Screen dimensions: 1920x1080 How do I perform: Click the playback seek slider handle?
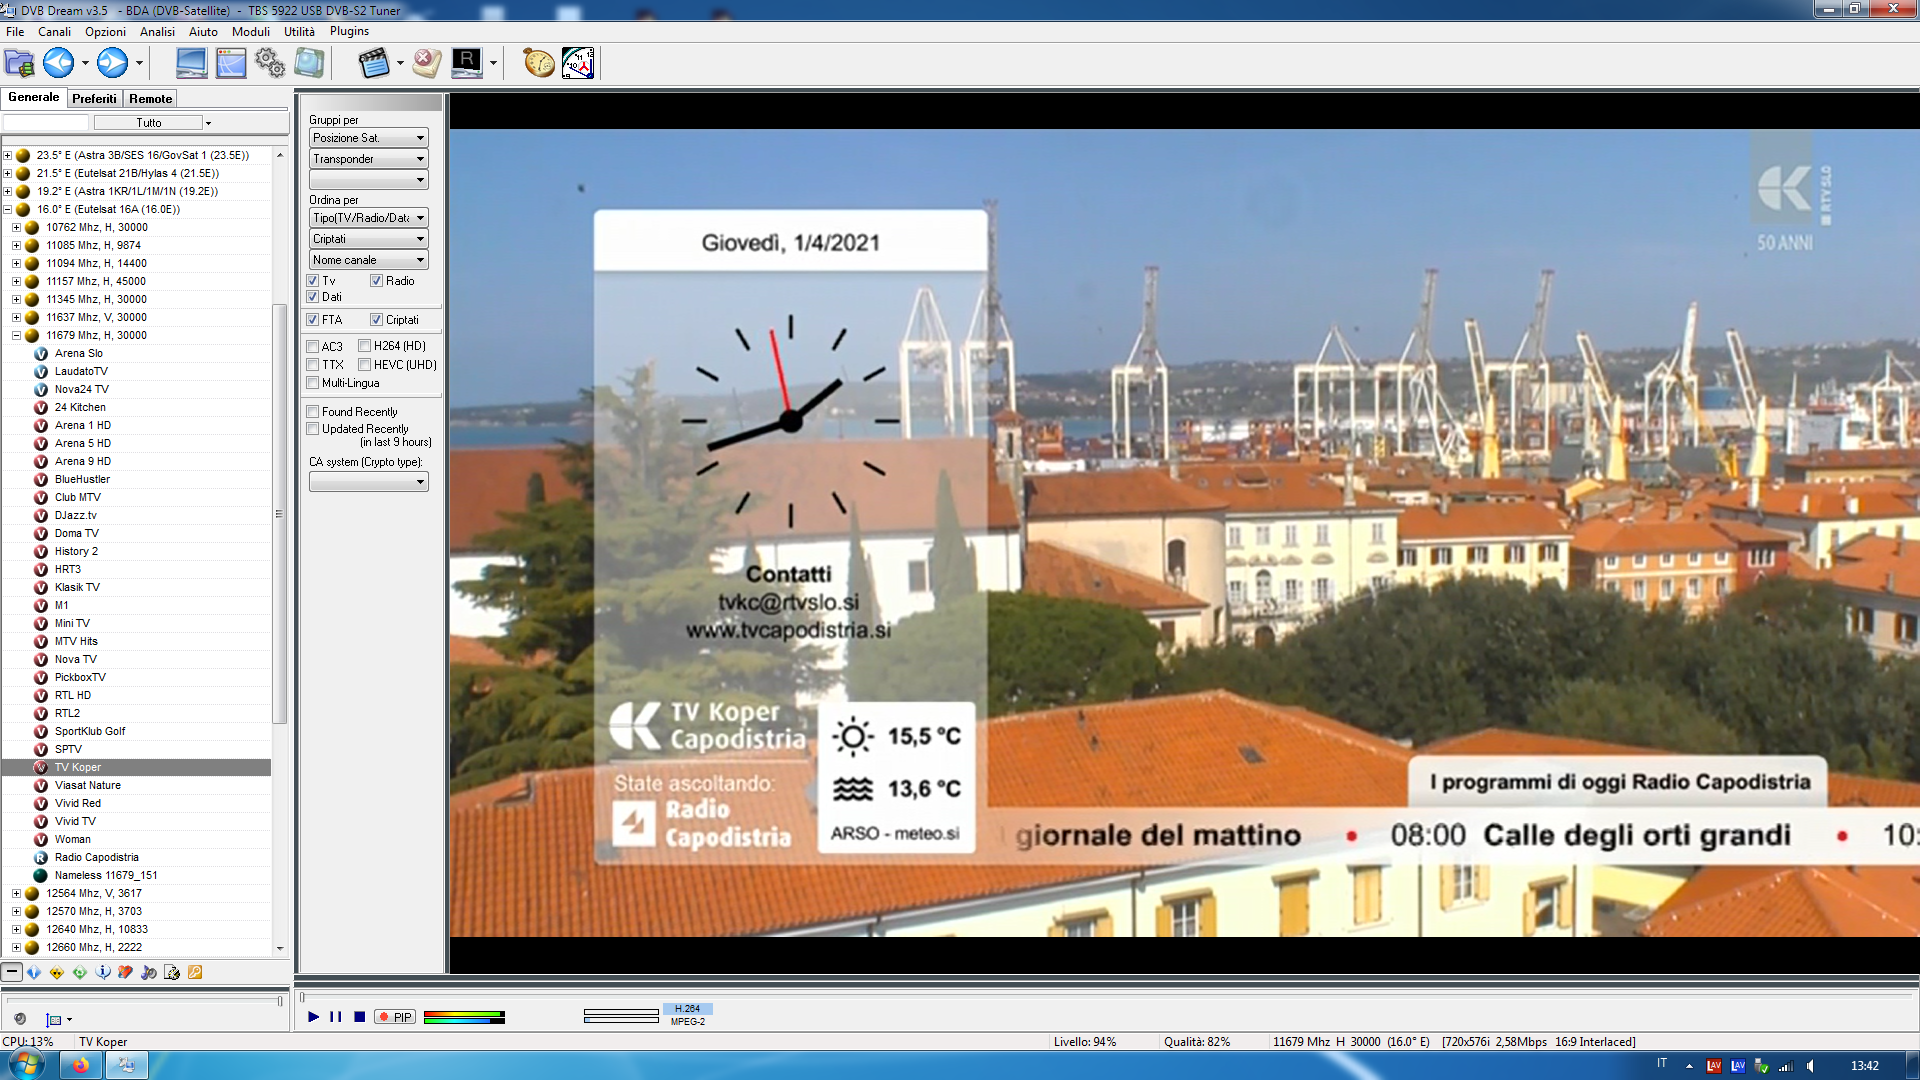[x=303, y=997]
